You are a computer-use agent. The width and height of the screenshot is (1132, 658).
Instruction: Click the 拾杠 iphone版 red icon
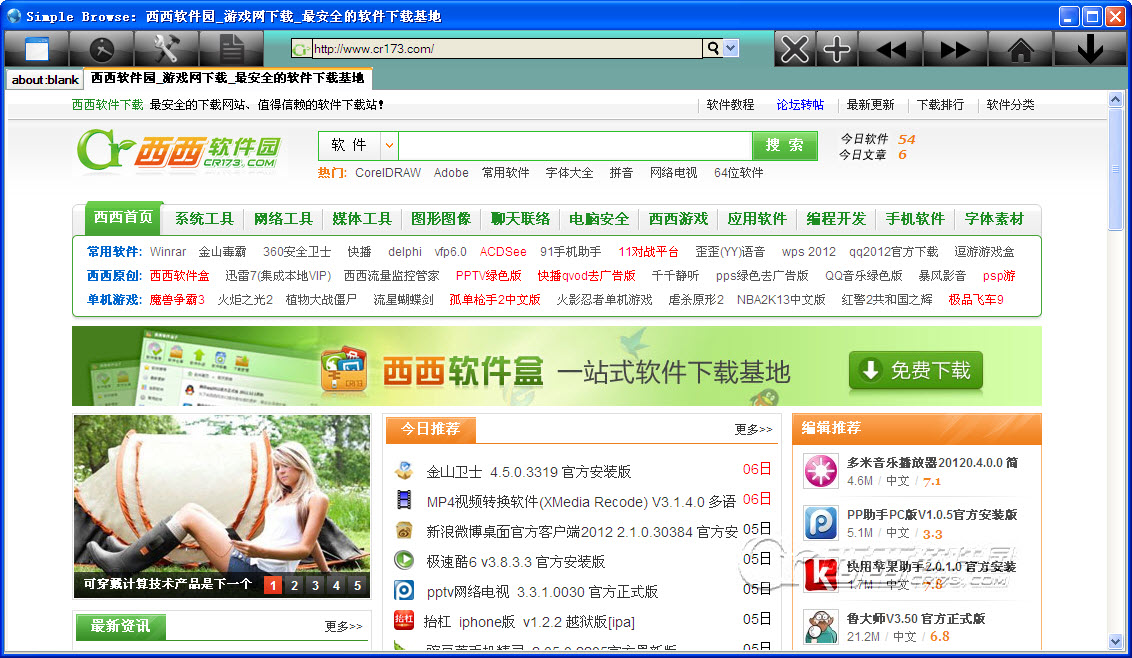click(x=404, y=620)
